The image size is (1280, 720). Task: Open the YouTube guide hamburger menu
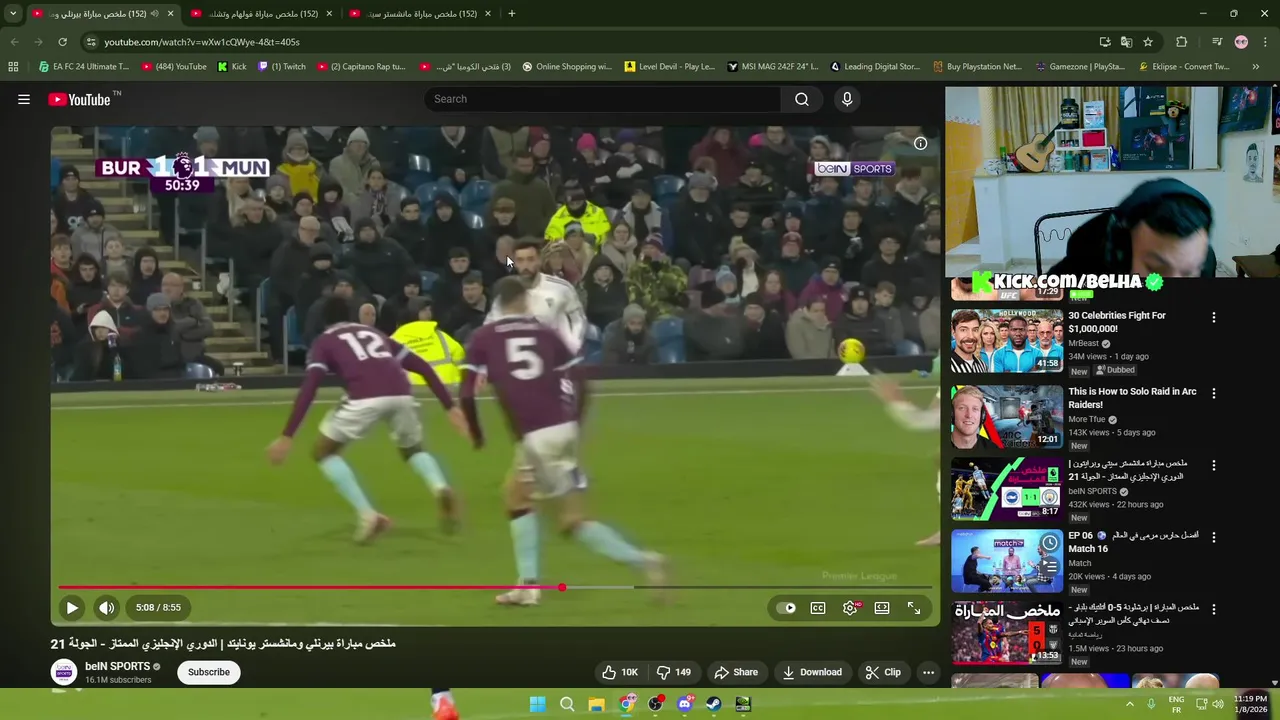24,99
